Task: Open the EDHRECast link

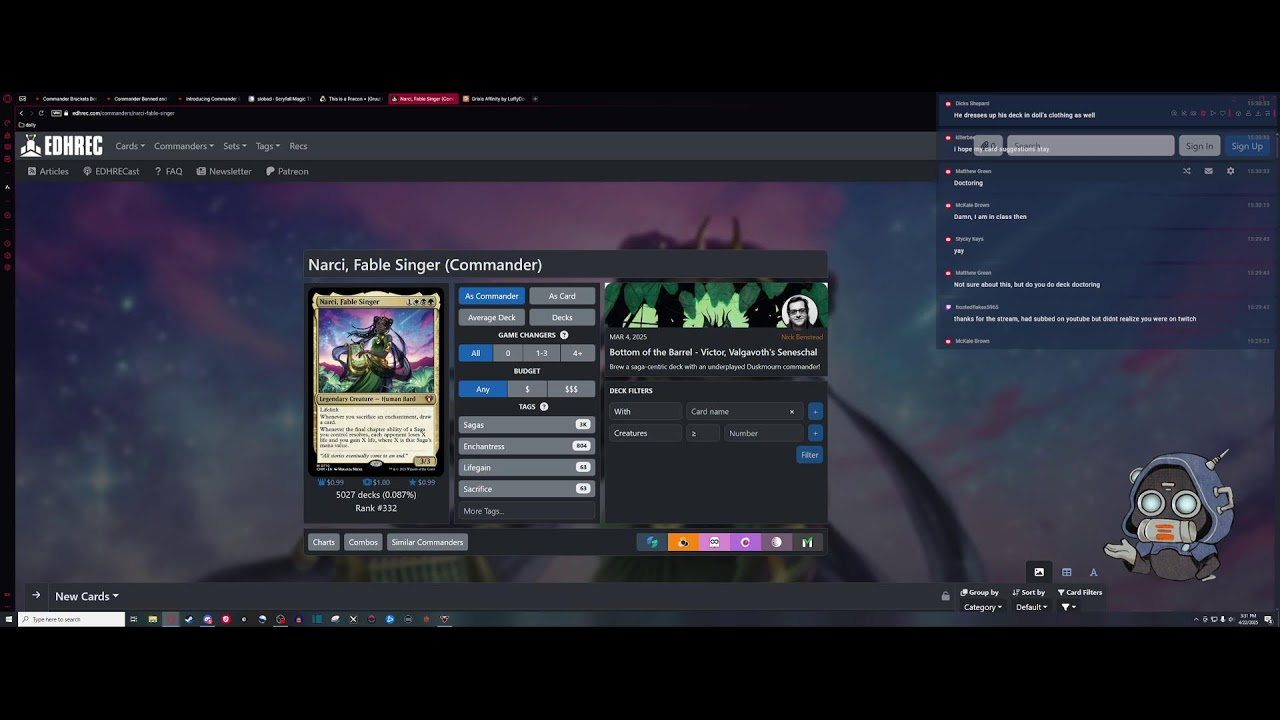Action: 111,171
